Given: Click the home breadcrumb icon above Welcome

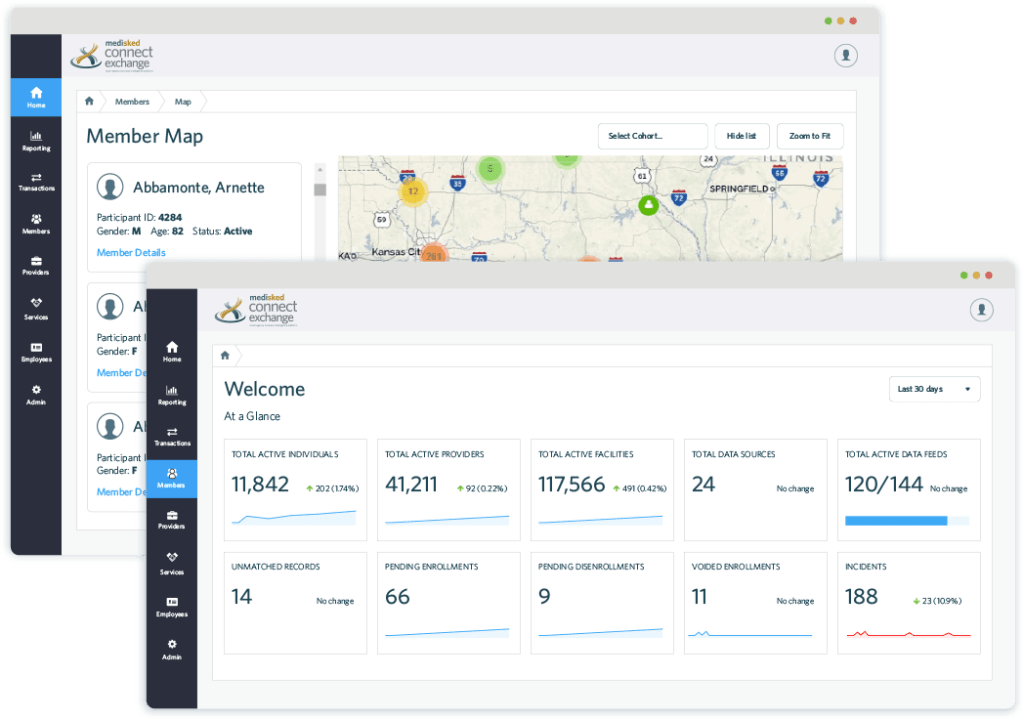Looking at the screenshot, I should (x=225, y=355).
